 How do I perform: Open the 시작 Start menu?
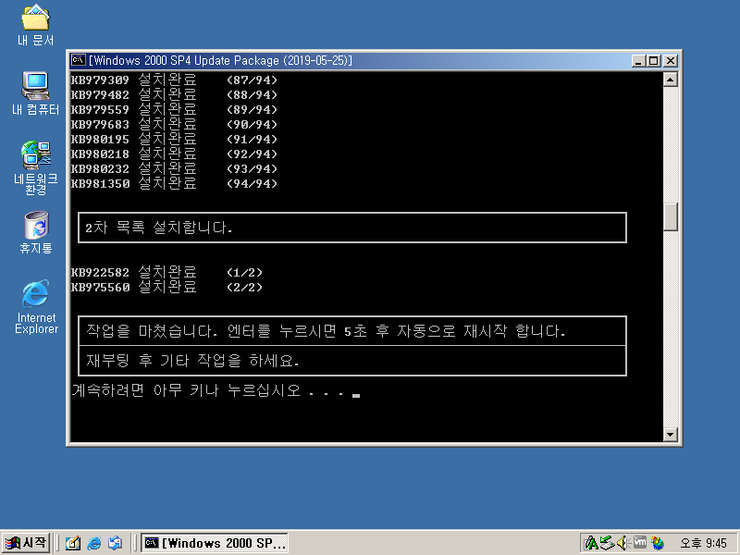point(25,543)
